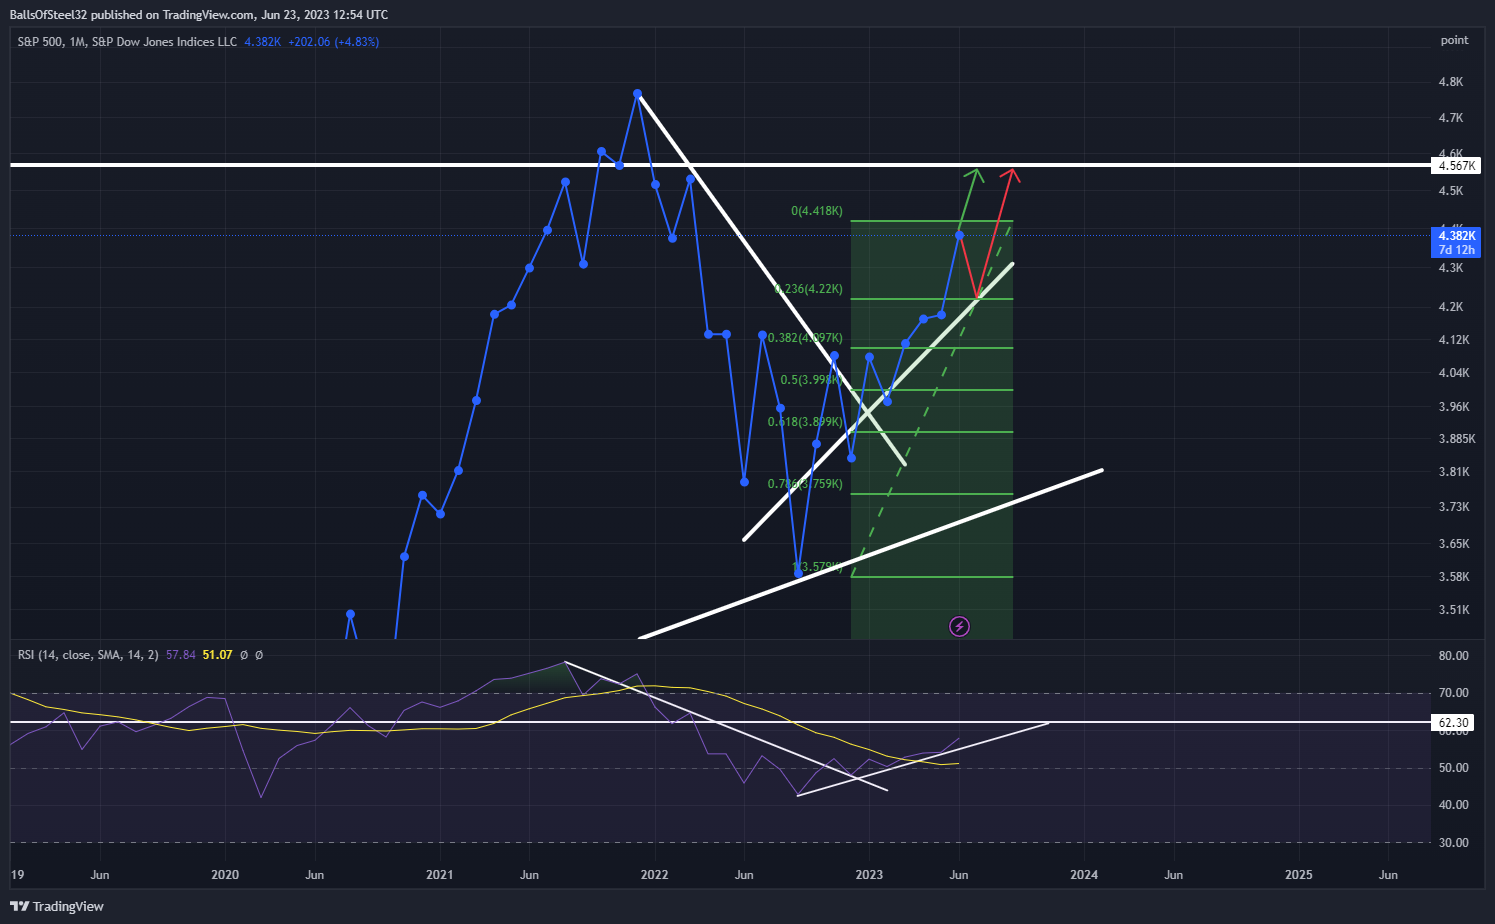Click the 4.567K horizontal line price label
This screenshot has height=924, width=1495.
pyautogui.click(x=1455, y=166)
